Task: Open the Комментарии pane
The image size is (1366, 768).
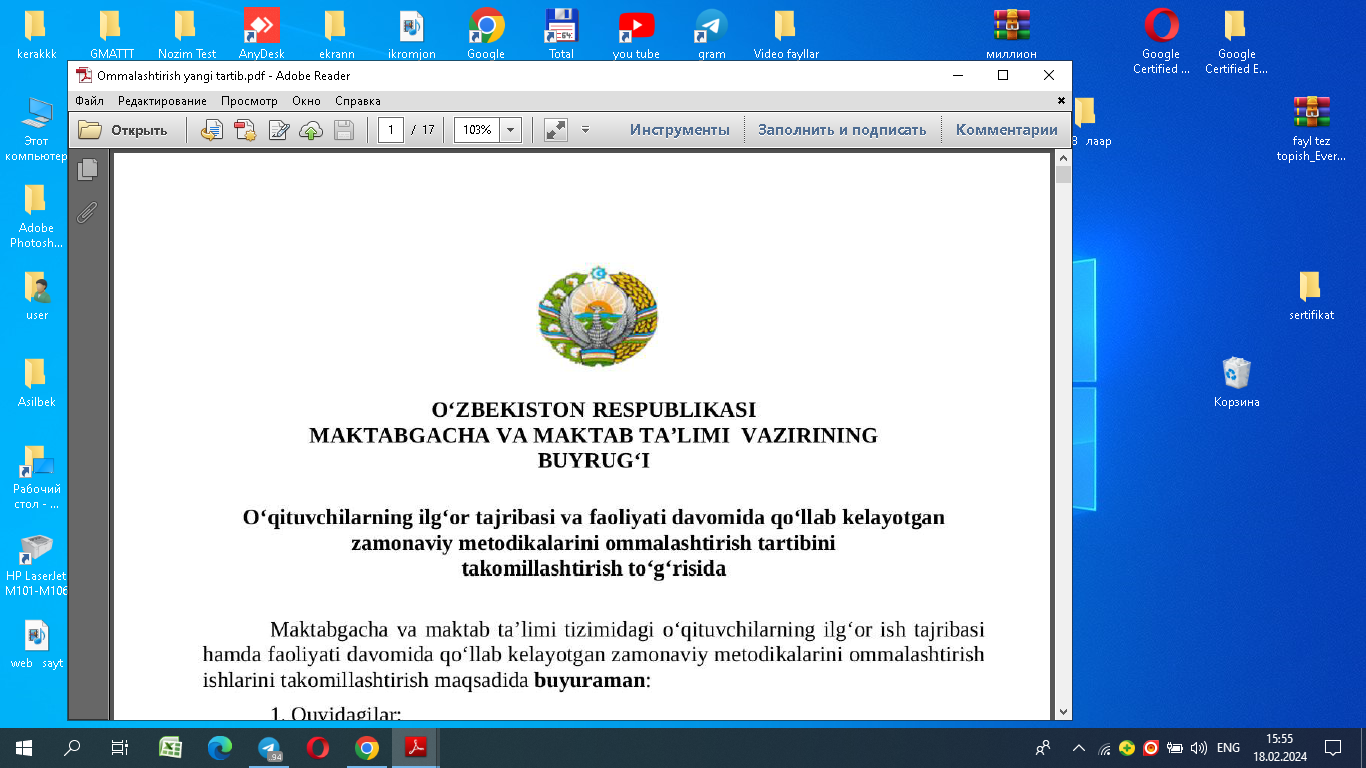Action: point(1006,130)
